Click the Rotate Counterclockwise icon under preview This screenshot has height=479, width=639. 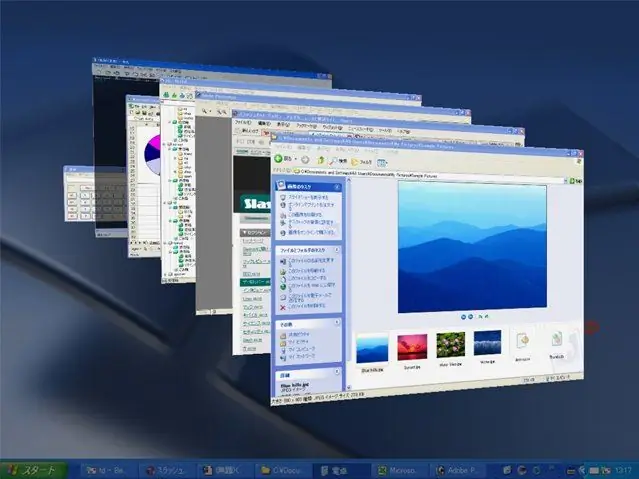(487, 316)
